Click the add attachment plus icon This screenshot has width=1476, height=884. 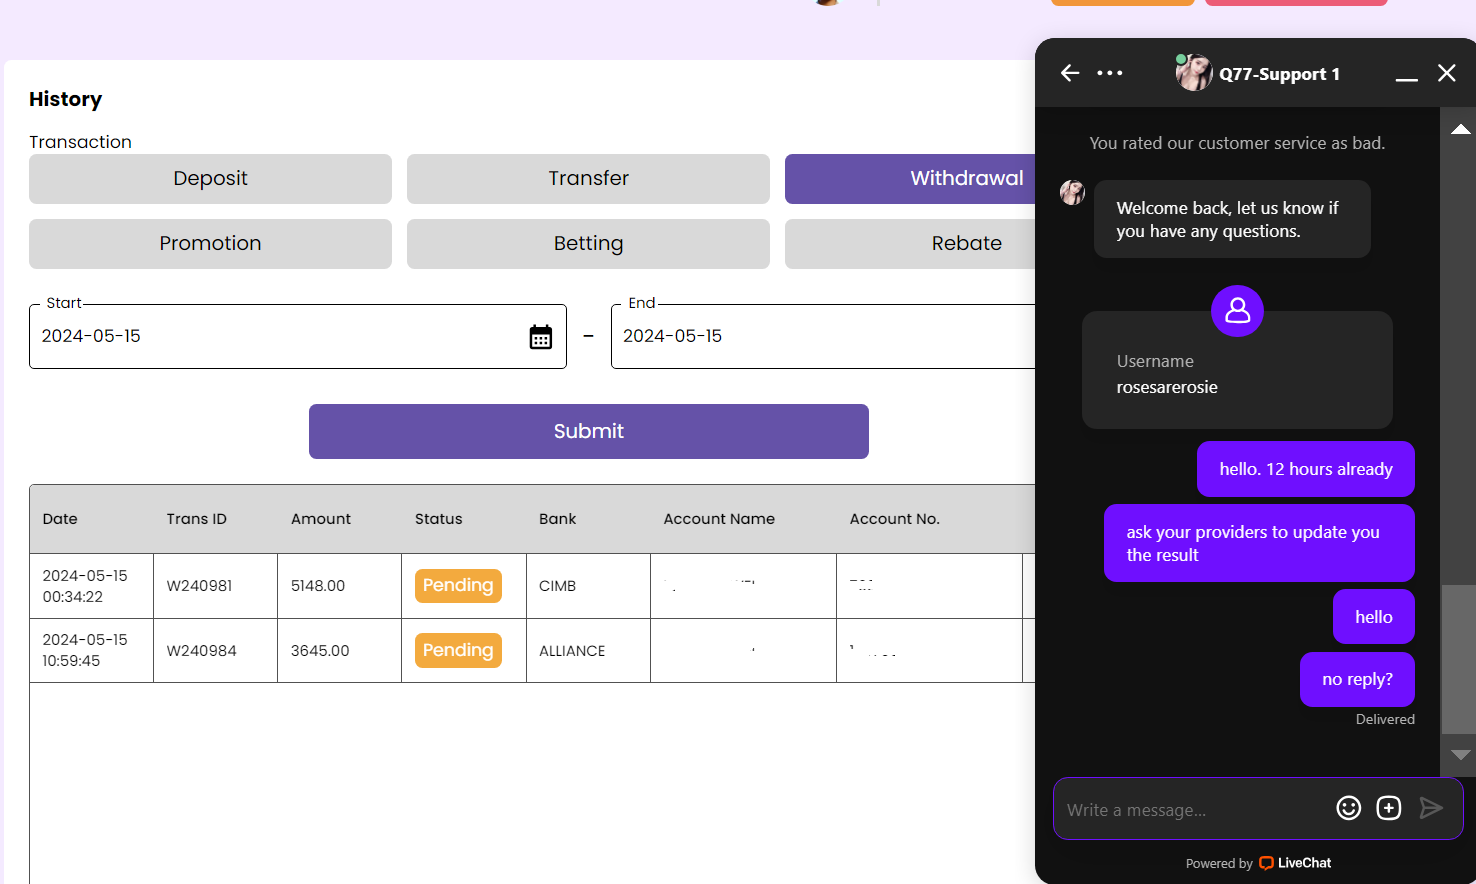(x=1389, y=808)
